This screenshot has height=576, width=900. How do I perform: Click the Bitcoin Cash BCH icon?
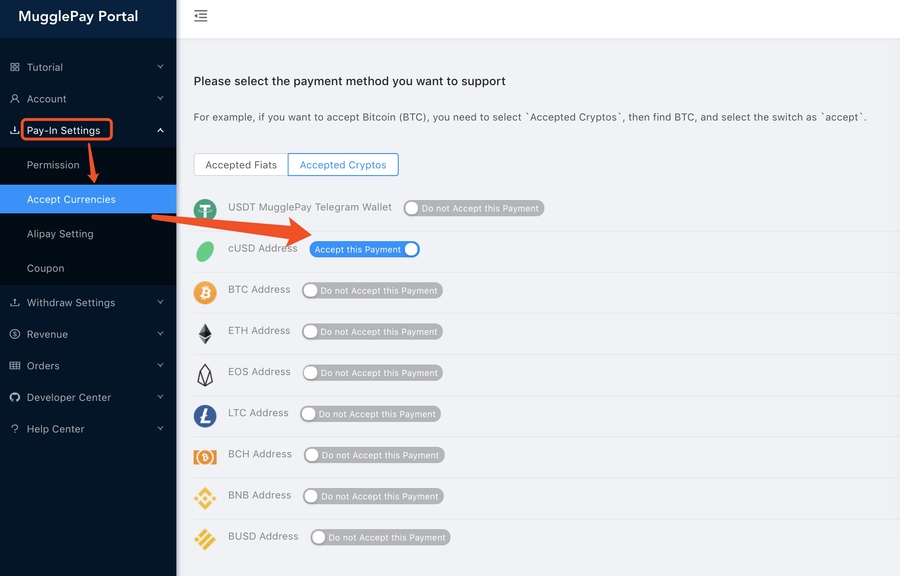[x=205, y=457]
